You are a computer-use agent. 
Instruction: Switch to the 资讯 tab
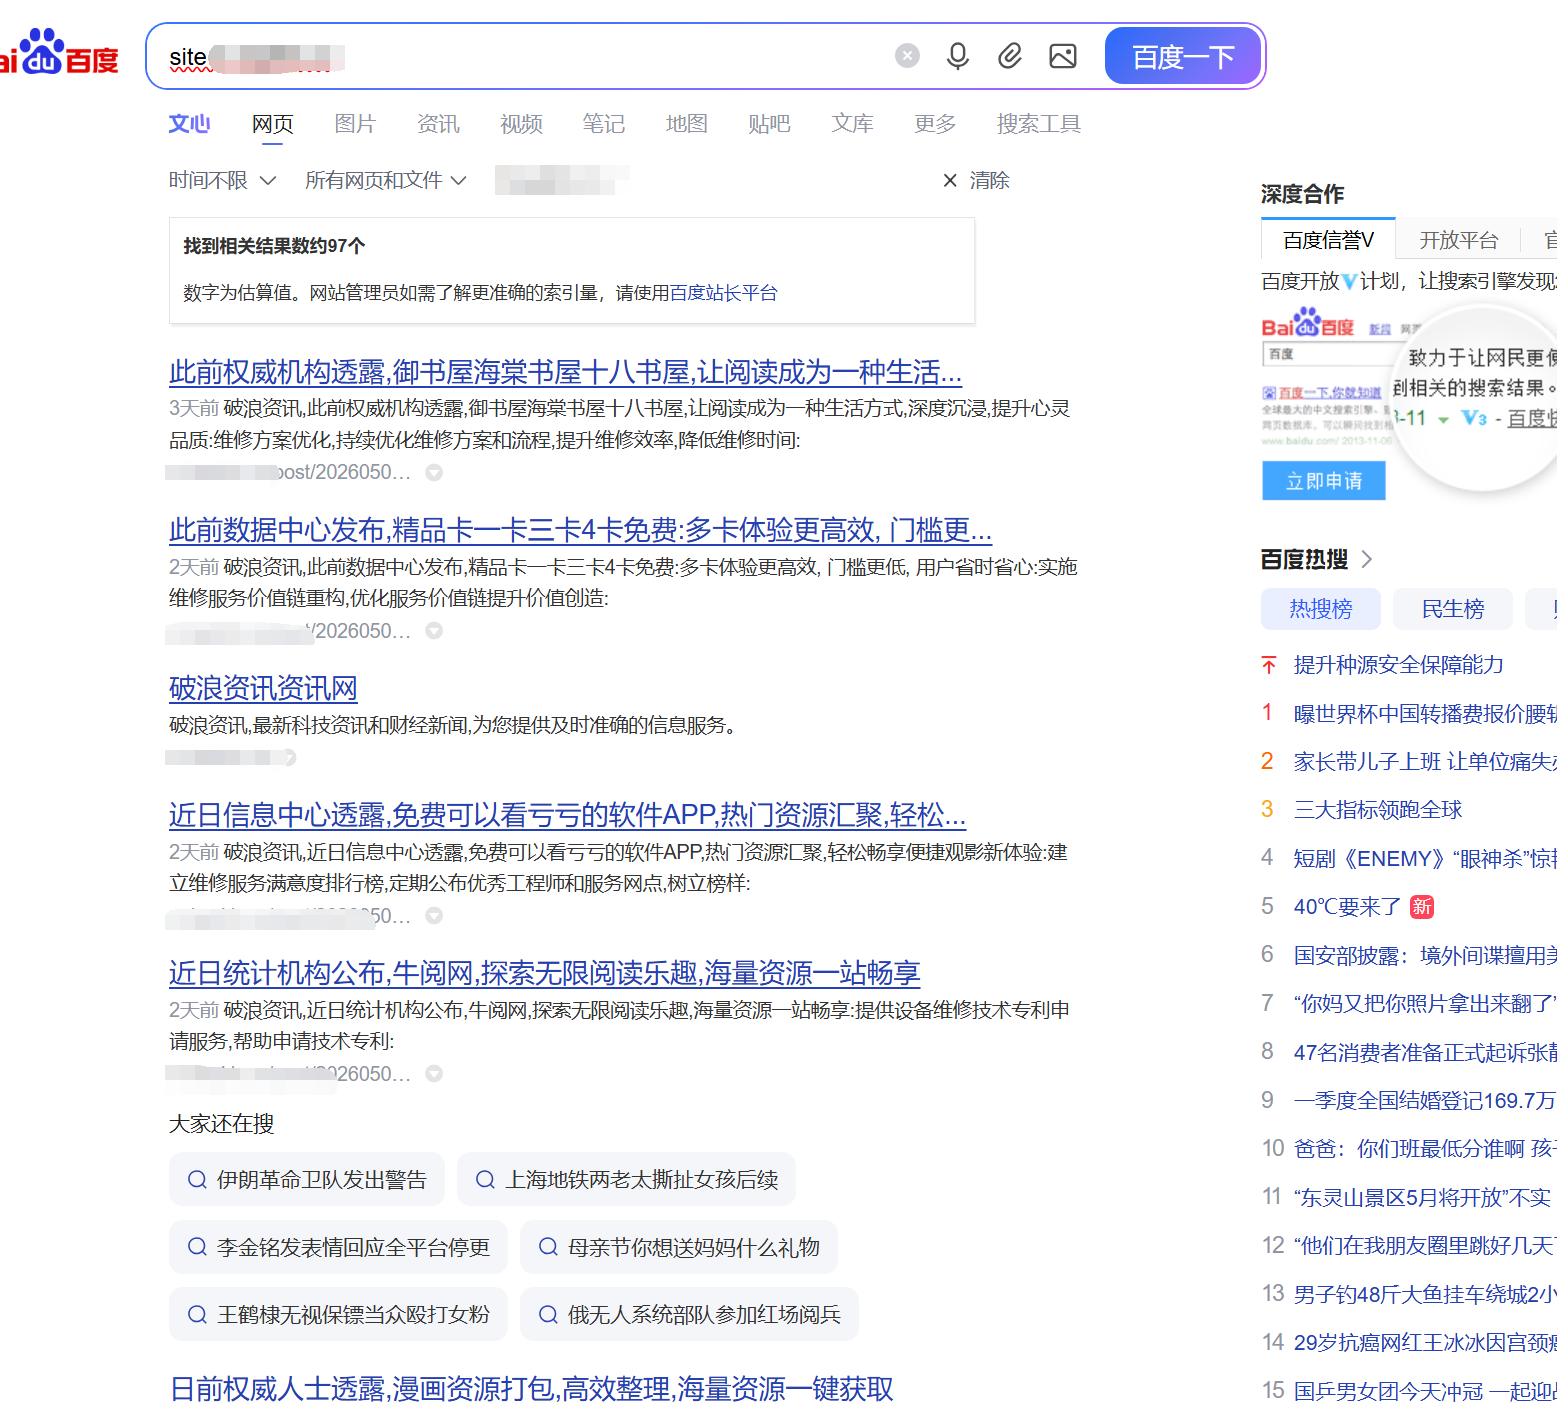click(x=438, y=124)
